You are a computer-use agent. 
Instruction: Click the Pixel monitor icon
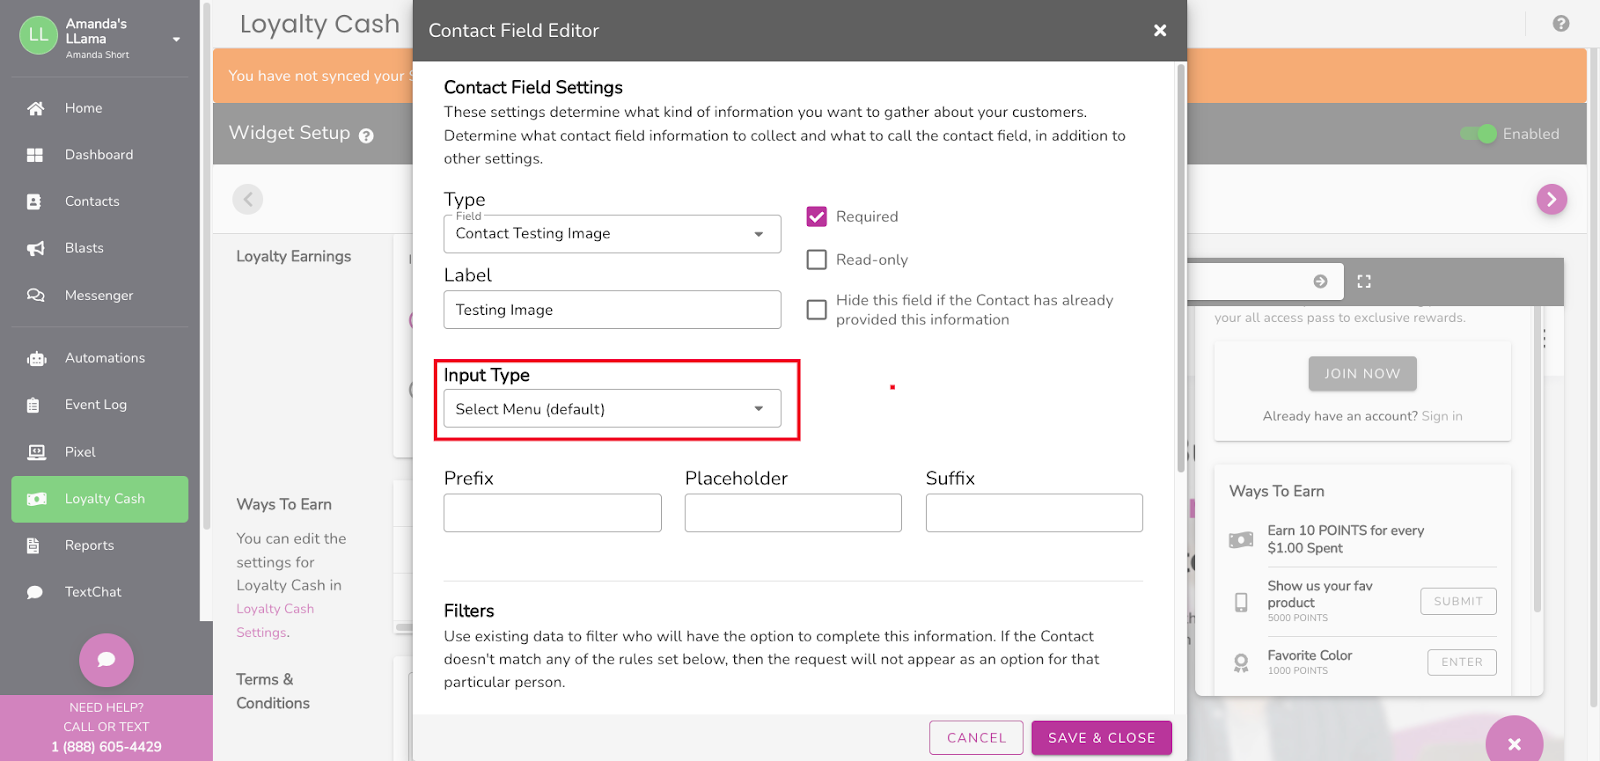tap(36, 452)
